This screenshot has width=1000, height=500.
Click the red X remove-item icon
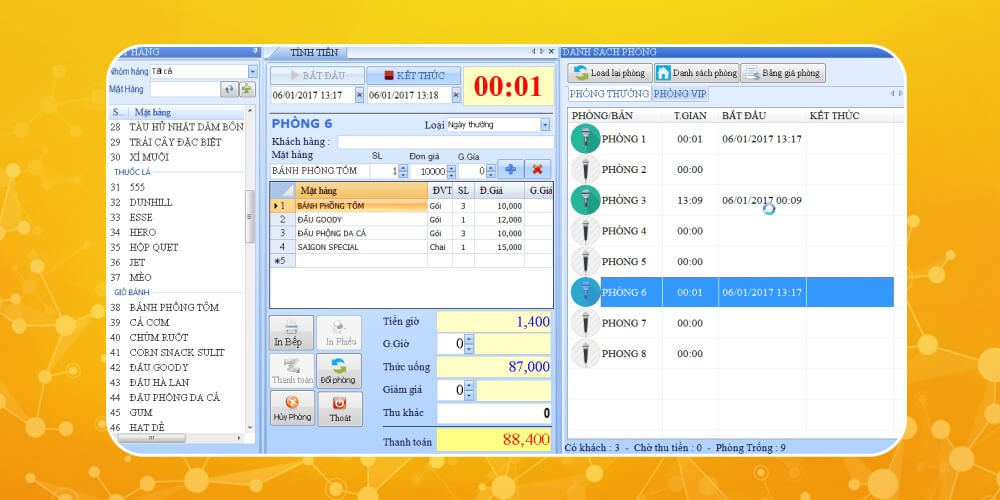538,170
